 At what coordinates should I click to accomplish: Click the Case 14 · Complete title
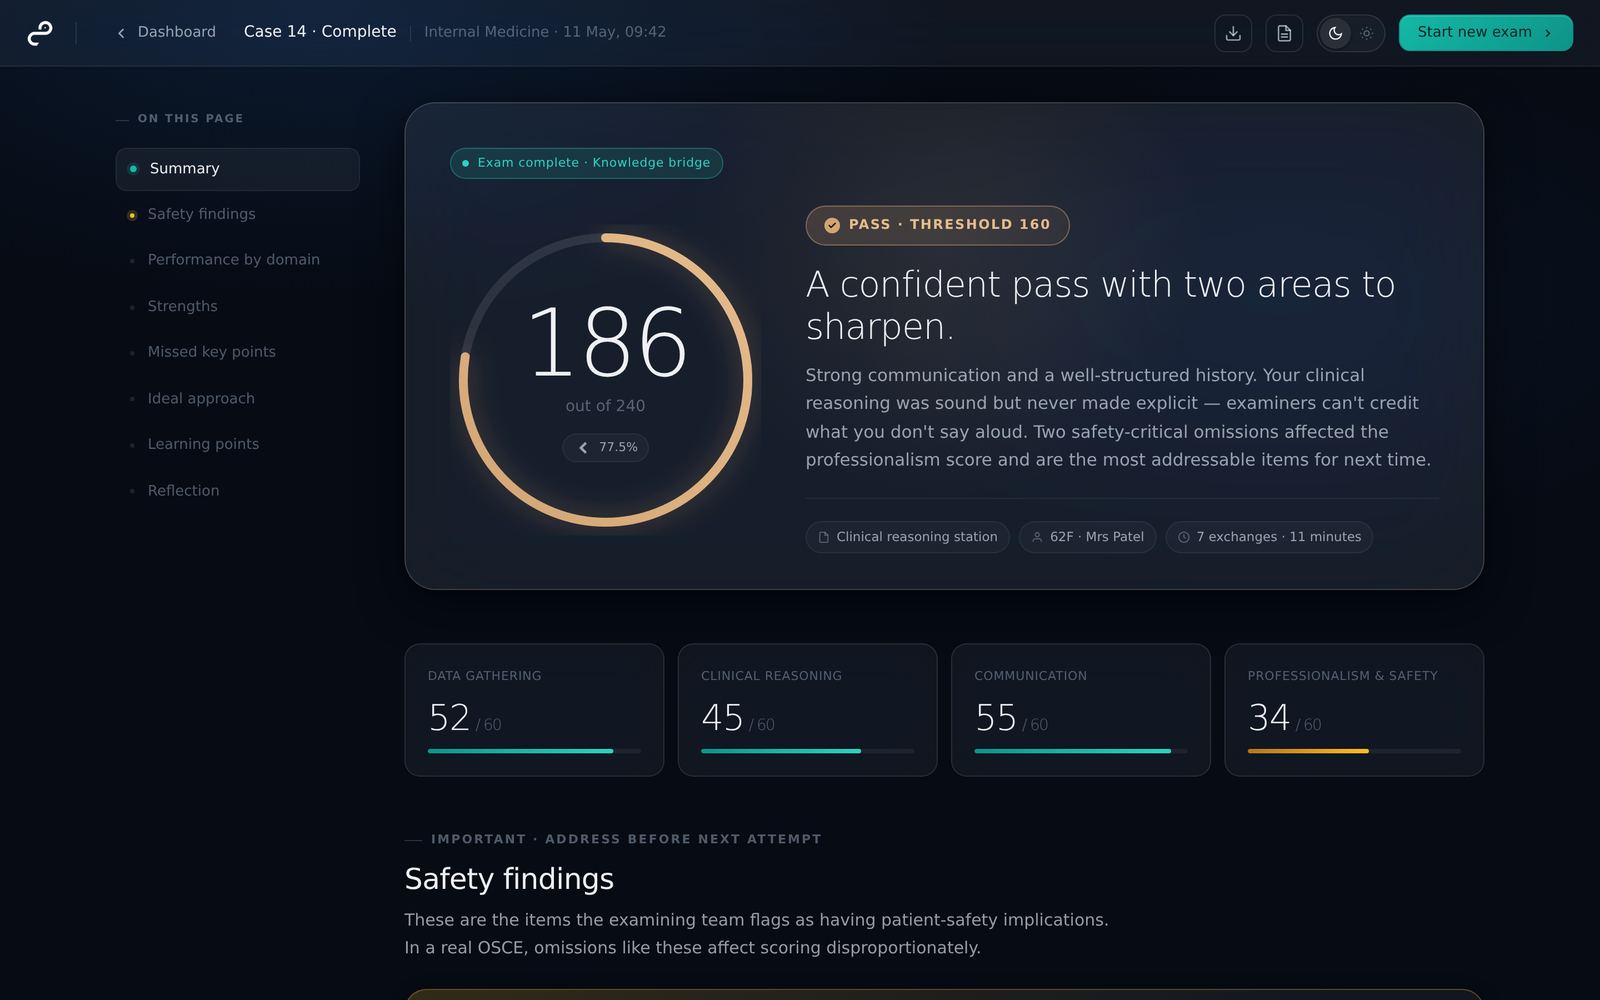pyautogui.click(x=320, y=32)
